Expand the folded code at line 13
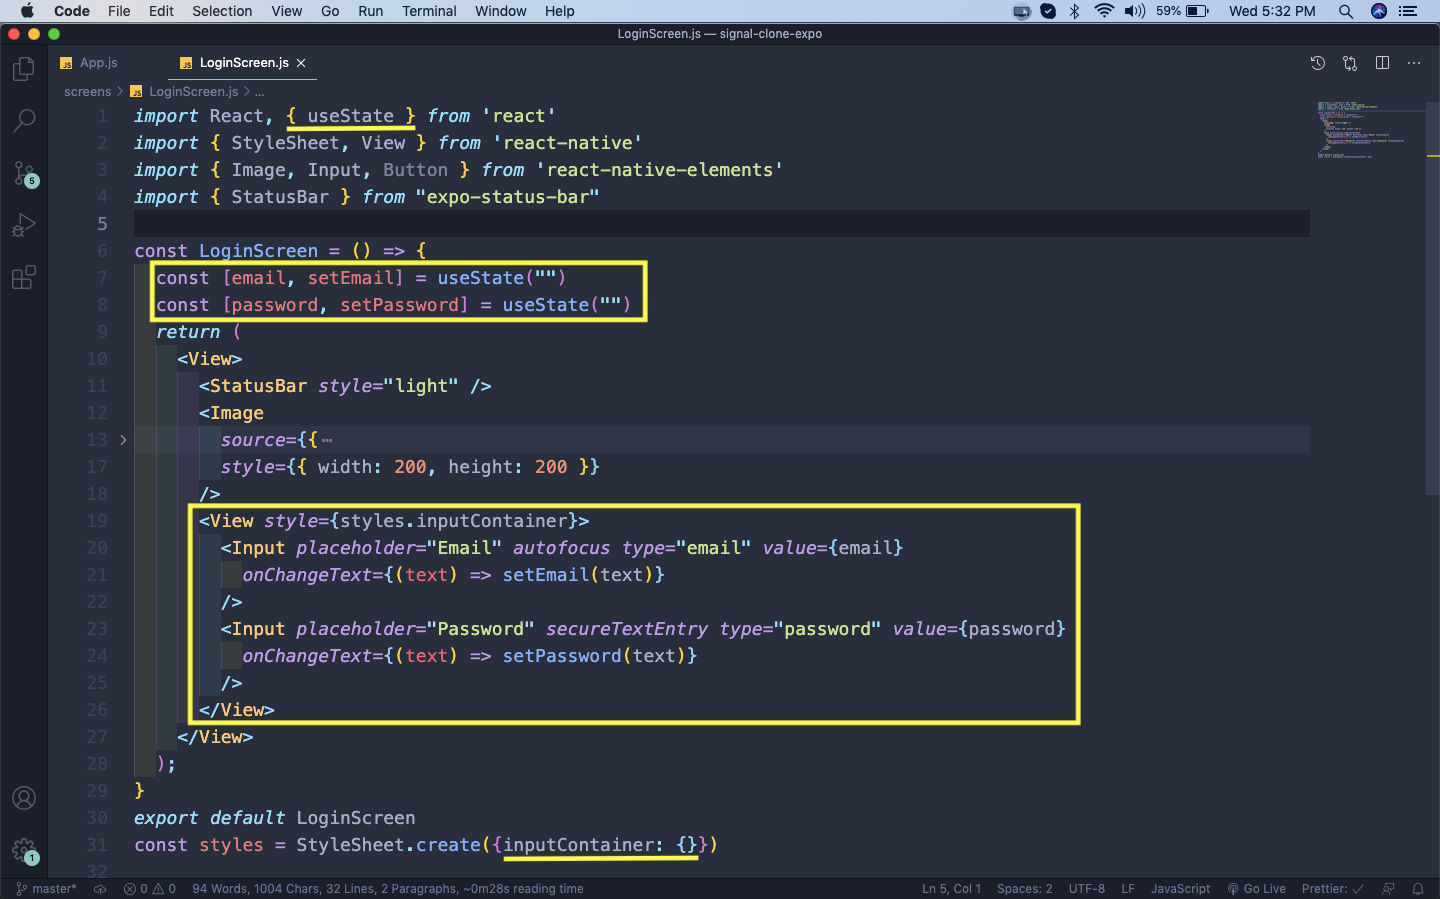The height and width of the screenshot is (899, 1440). coord(123,440)
